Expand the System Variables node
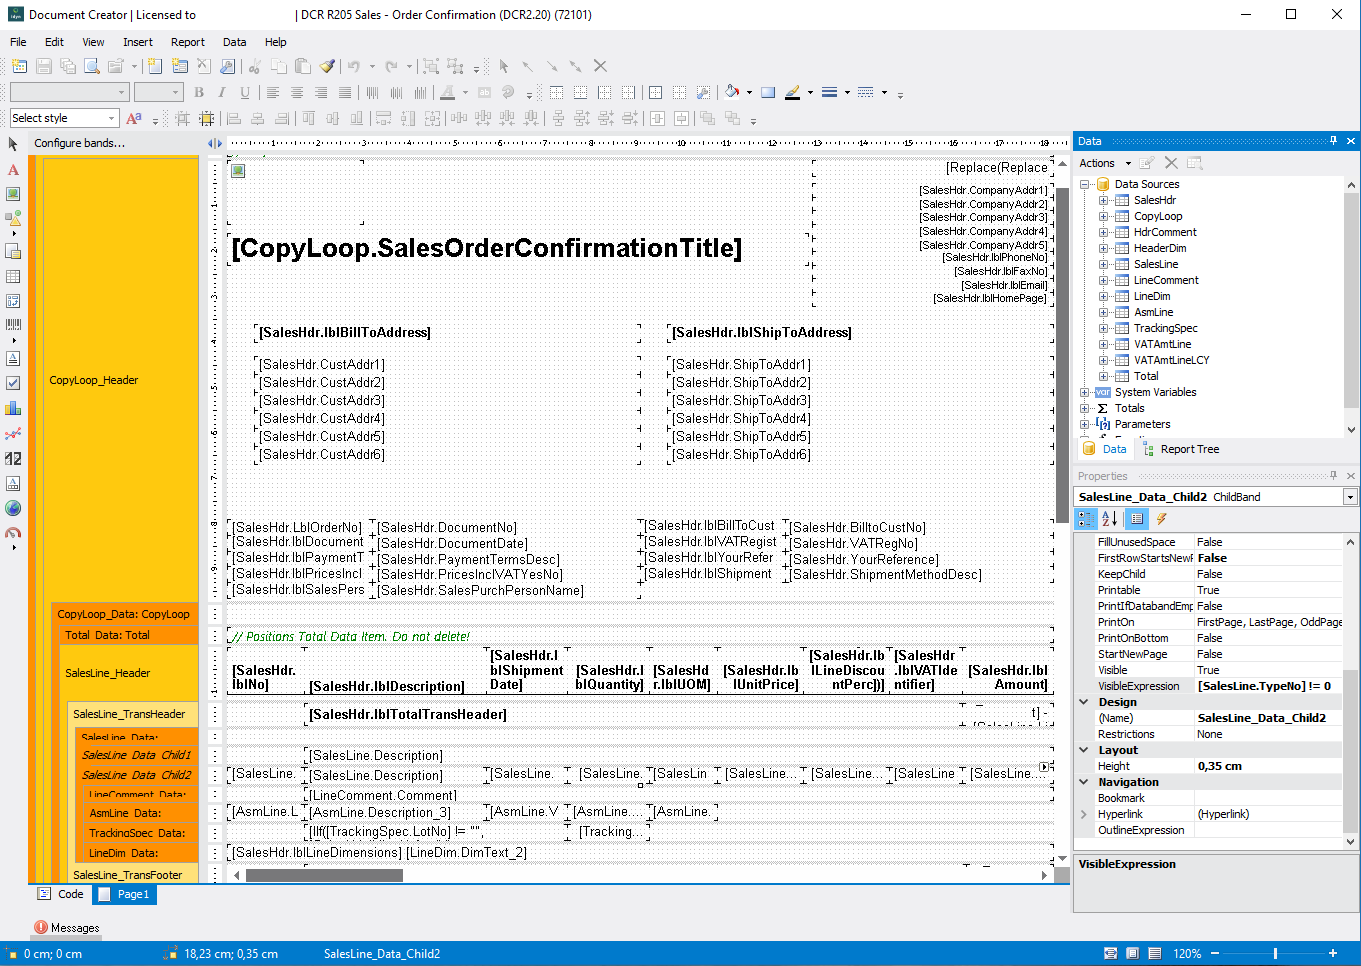 click(x=1084, y=392)
